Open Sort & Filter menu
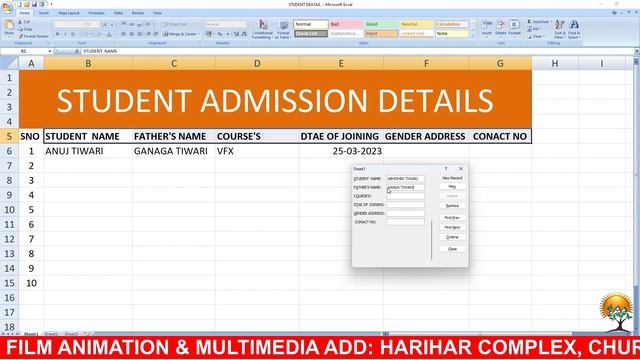Image resolution: width=640 pixels, height=360 pixels. tap(560, 29)
